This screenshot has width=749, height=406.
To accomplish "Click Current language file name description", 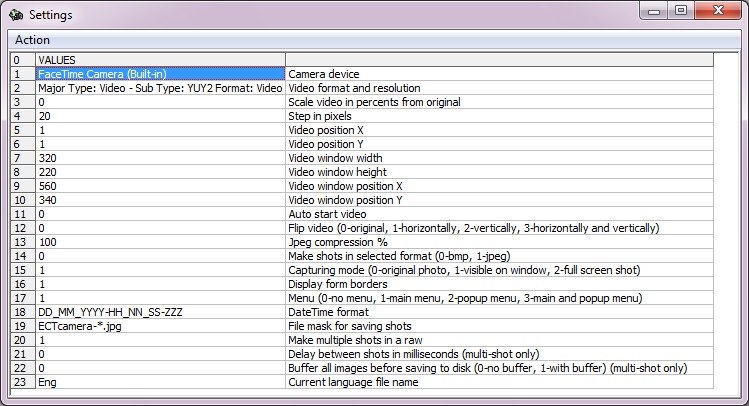I will tap(499, 382).
